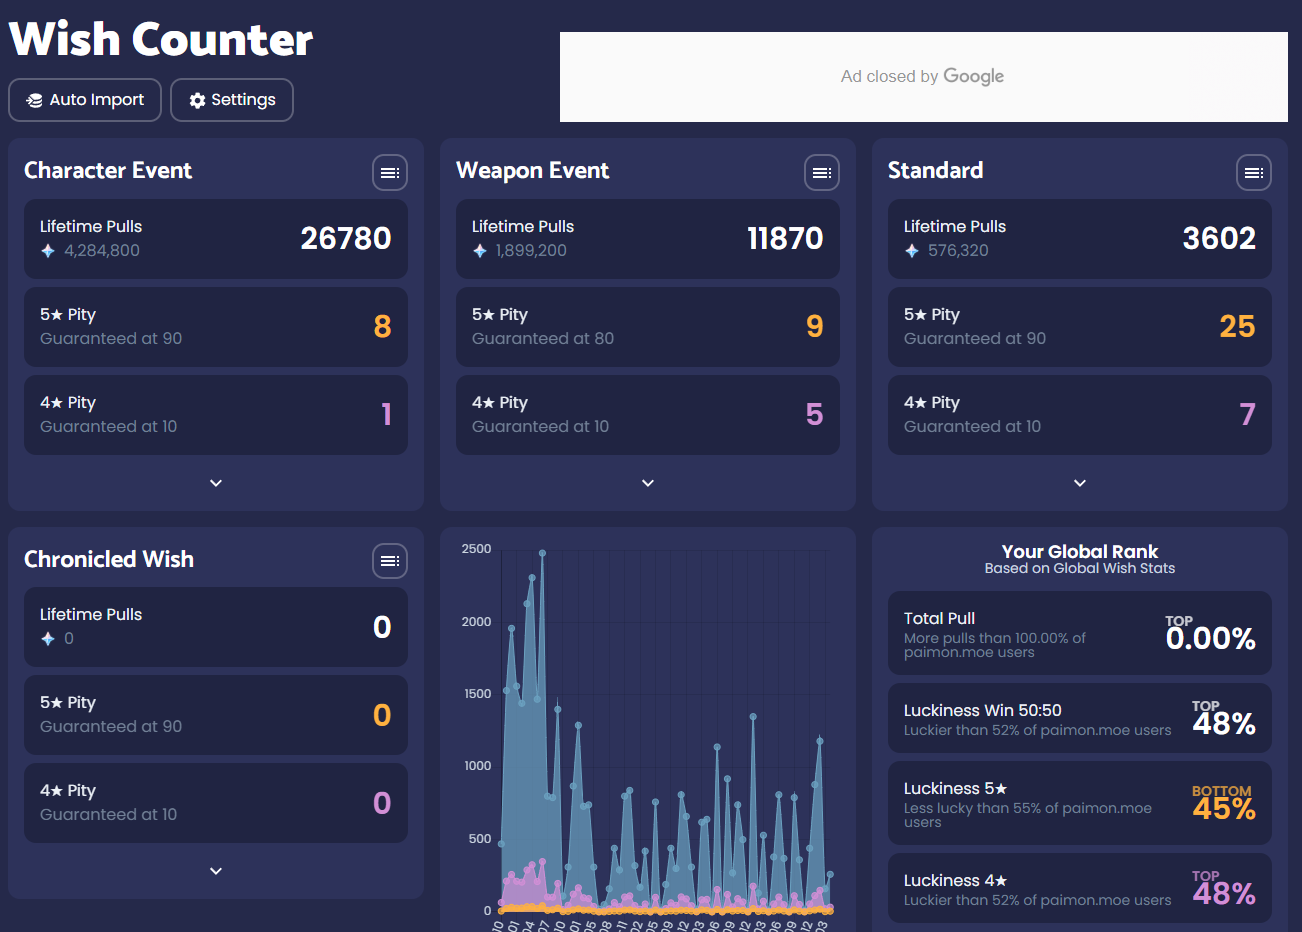
Task: Select Standard lifetime pulls 3602
Action: (x=1219, y=238)
